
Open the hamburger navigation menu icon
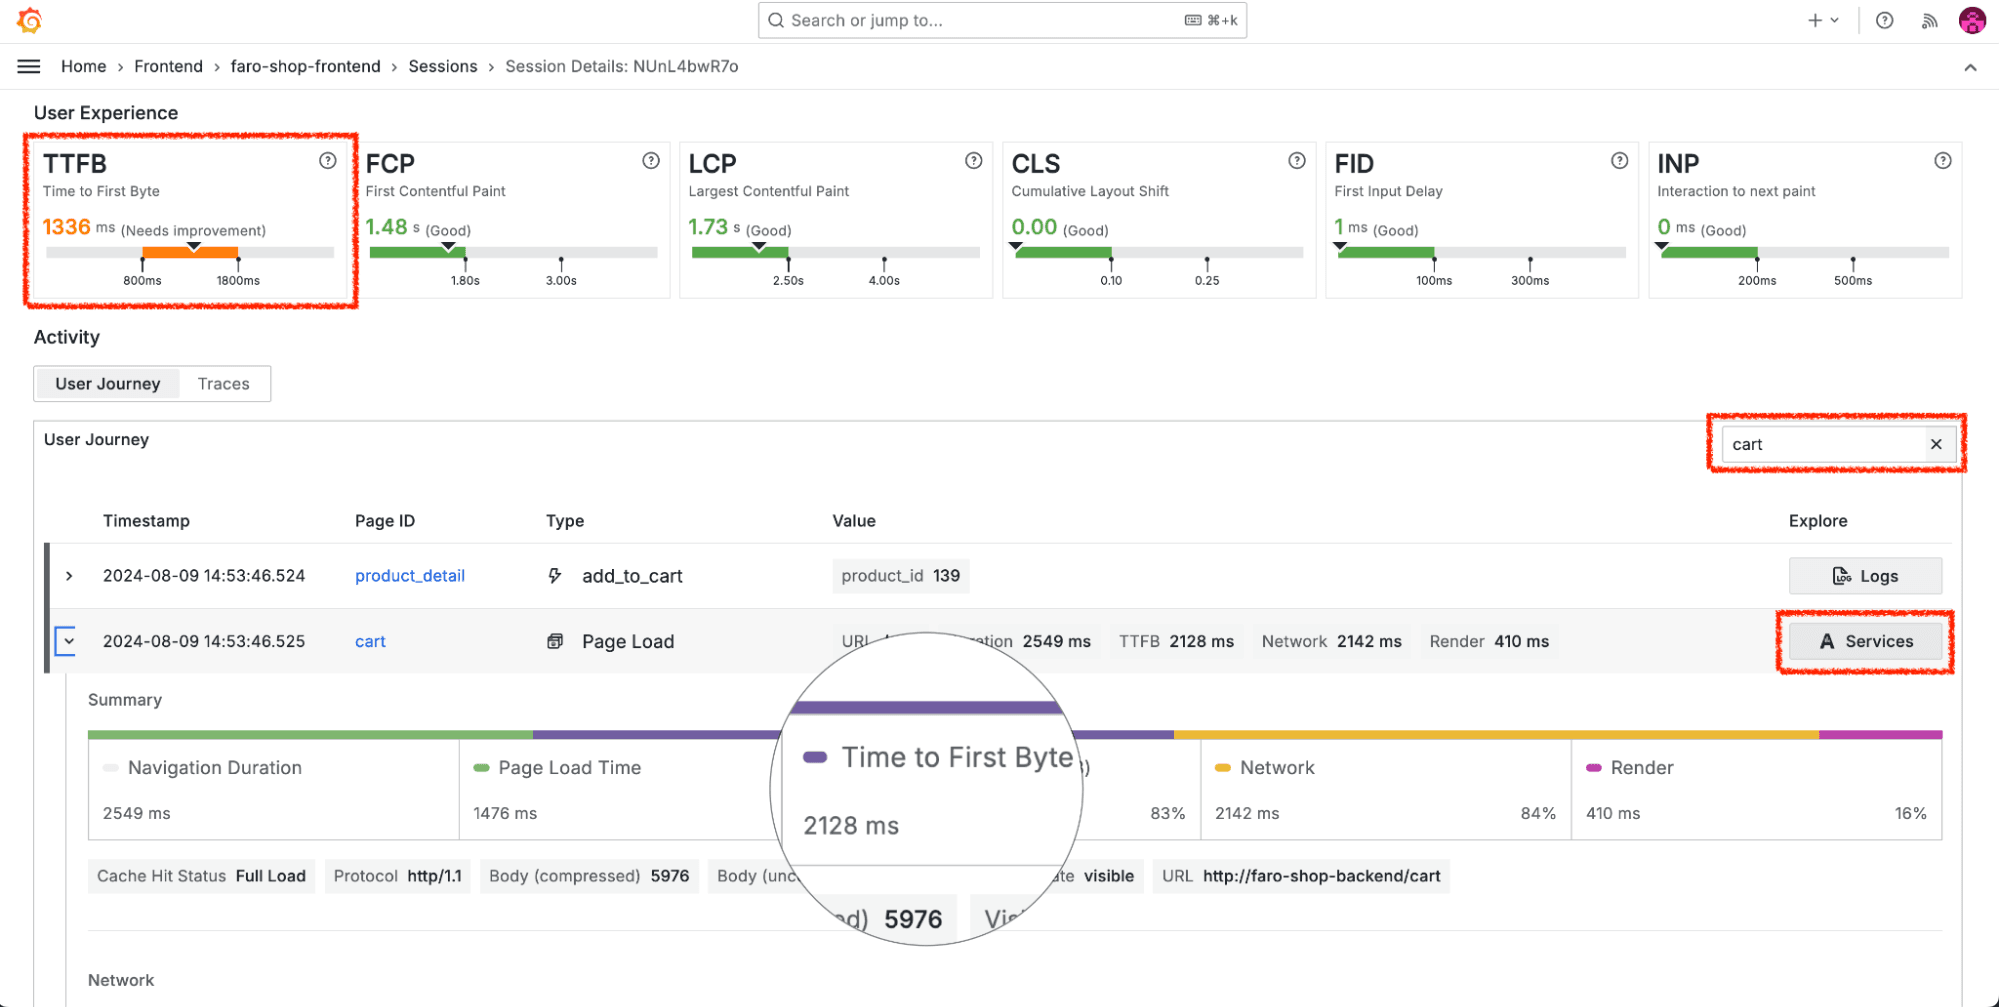[x=28, y=66]
